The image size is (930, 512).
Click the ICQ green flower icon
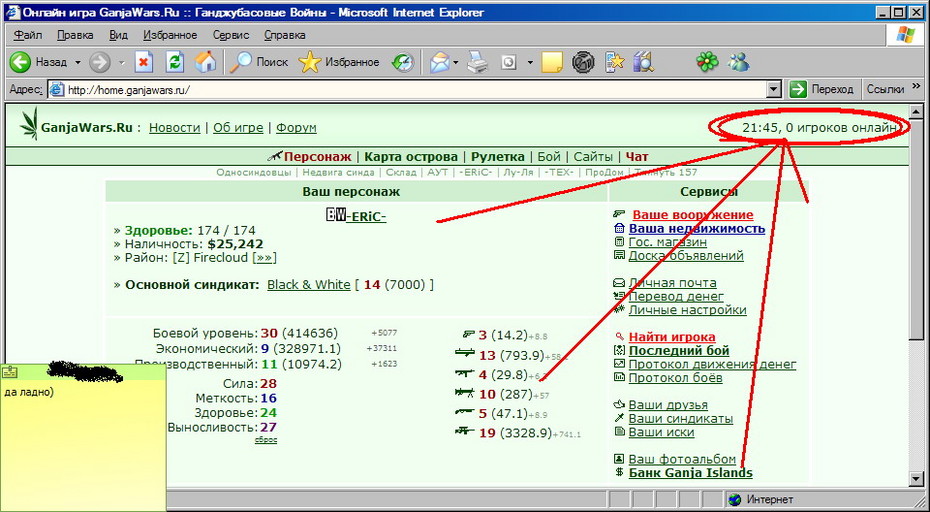click(707, 62)
